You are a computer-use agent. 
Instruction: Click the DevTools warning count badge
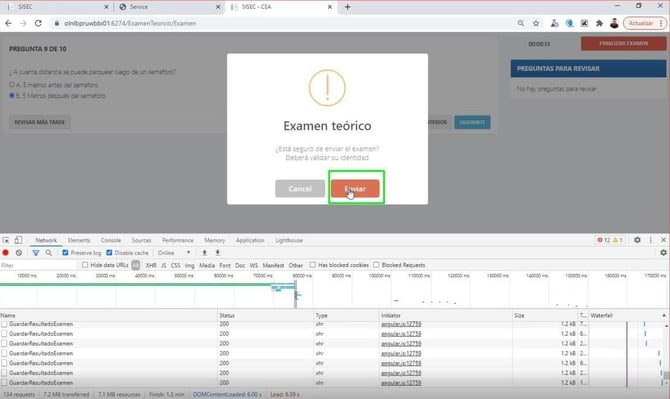(x=618, y=240)
